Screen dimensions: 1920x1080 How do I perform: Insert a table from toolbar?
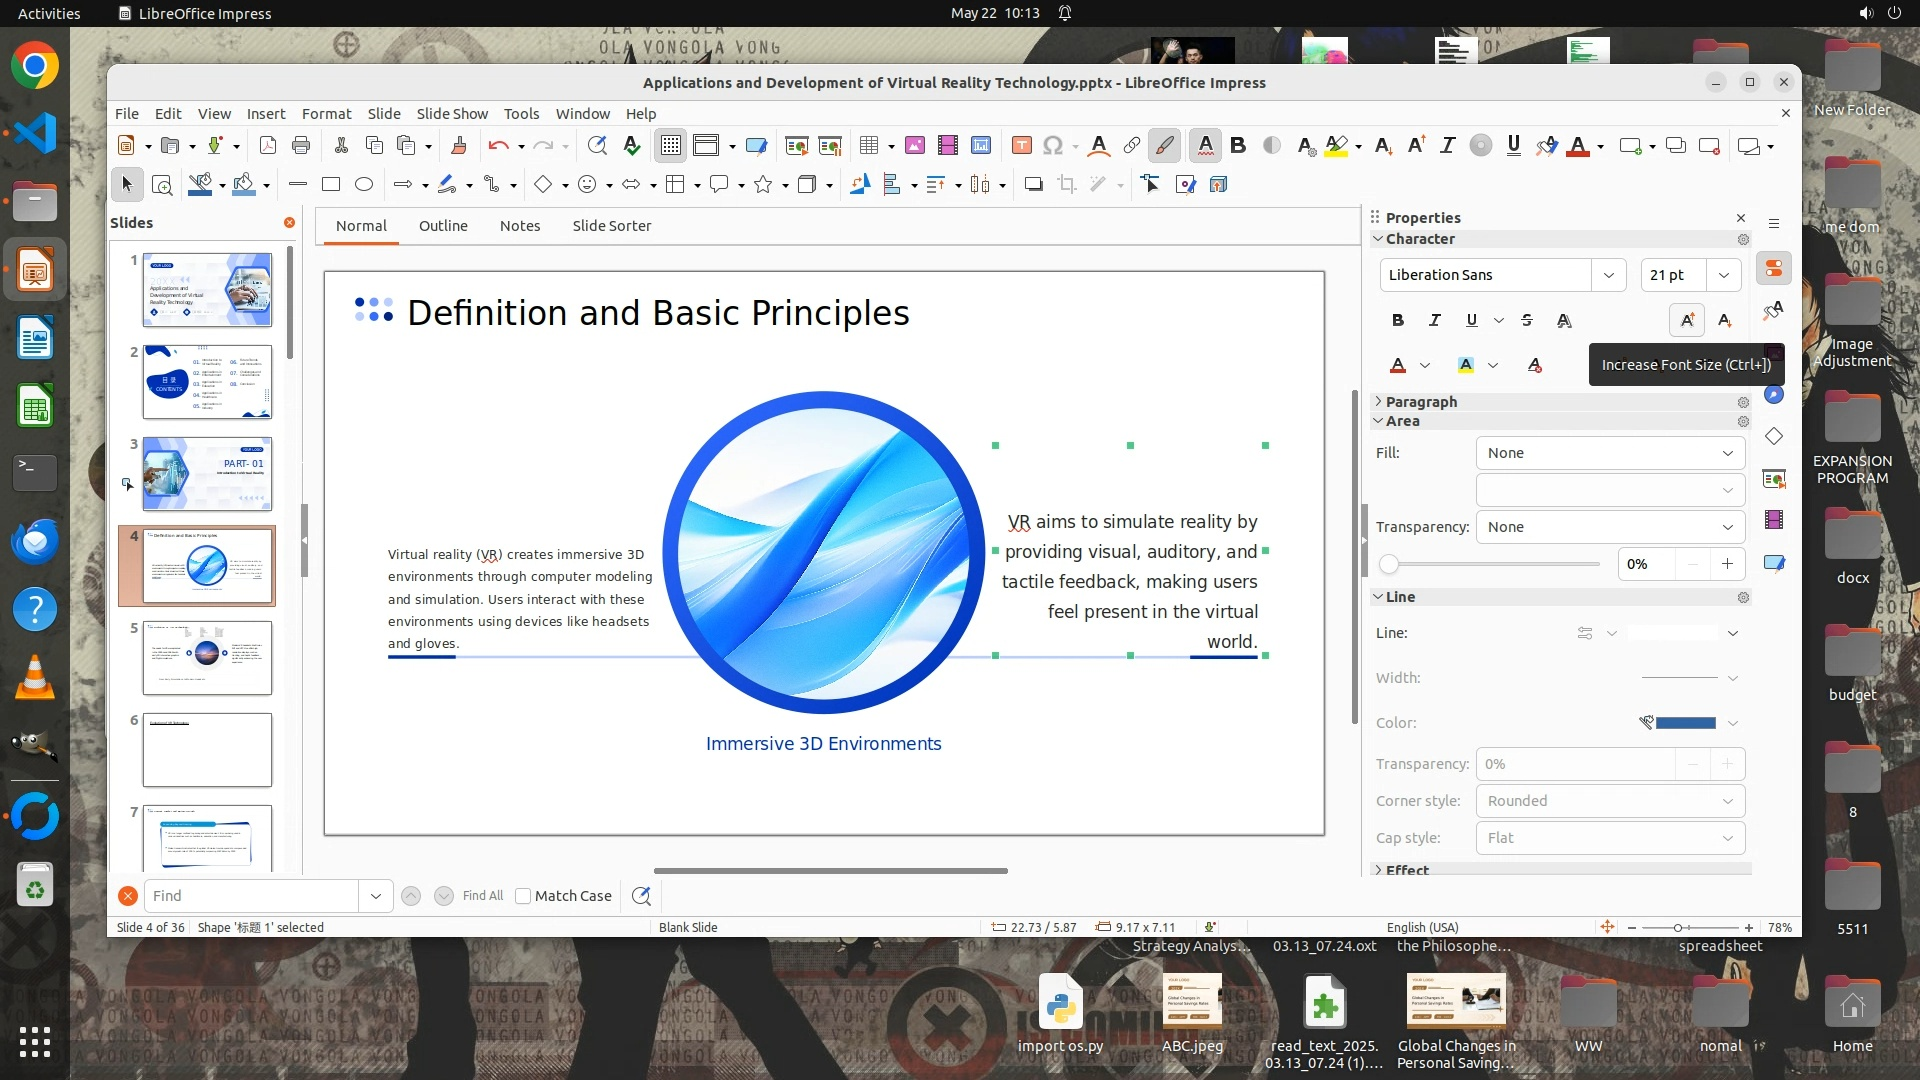tap(868, 146)
